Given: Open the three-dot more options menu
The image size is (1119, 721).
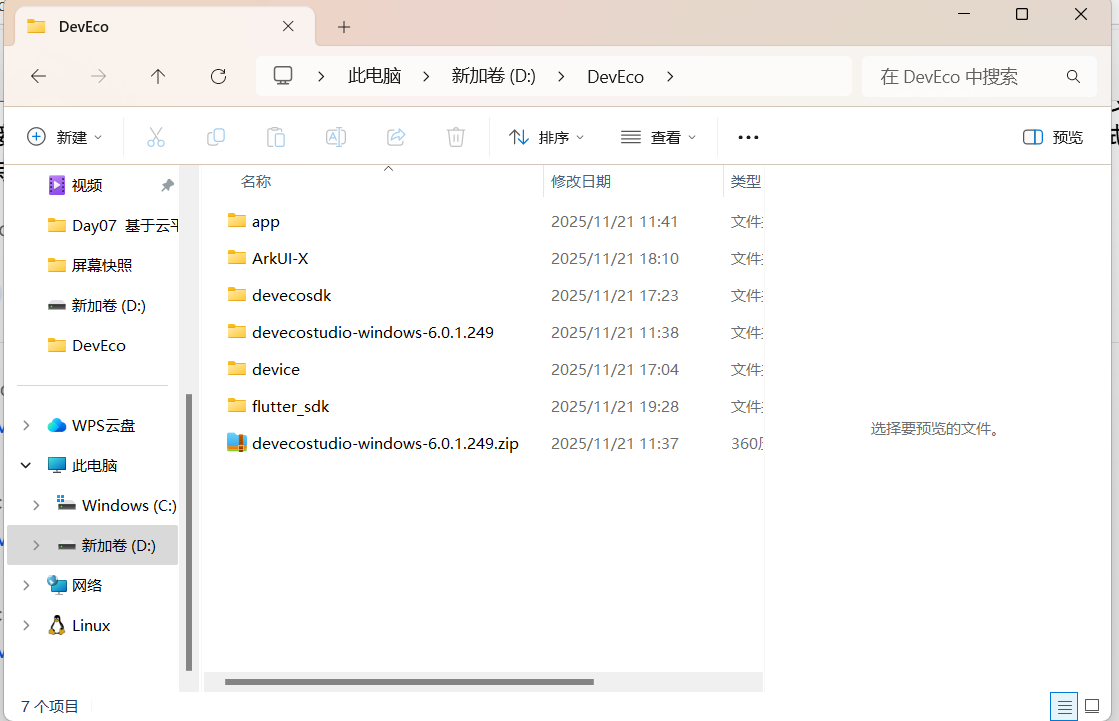Looking at the screenshot, I should 748,137.
